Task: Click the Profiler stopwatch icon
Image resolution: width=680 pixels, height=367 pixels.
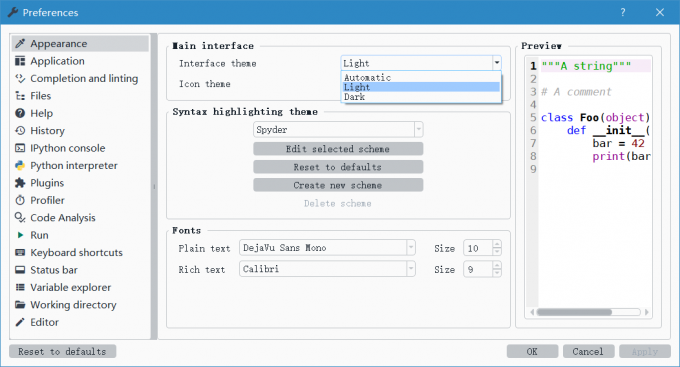Action: (x=20, y=200)
